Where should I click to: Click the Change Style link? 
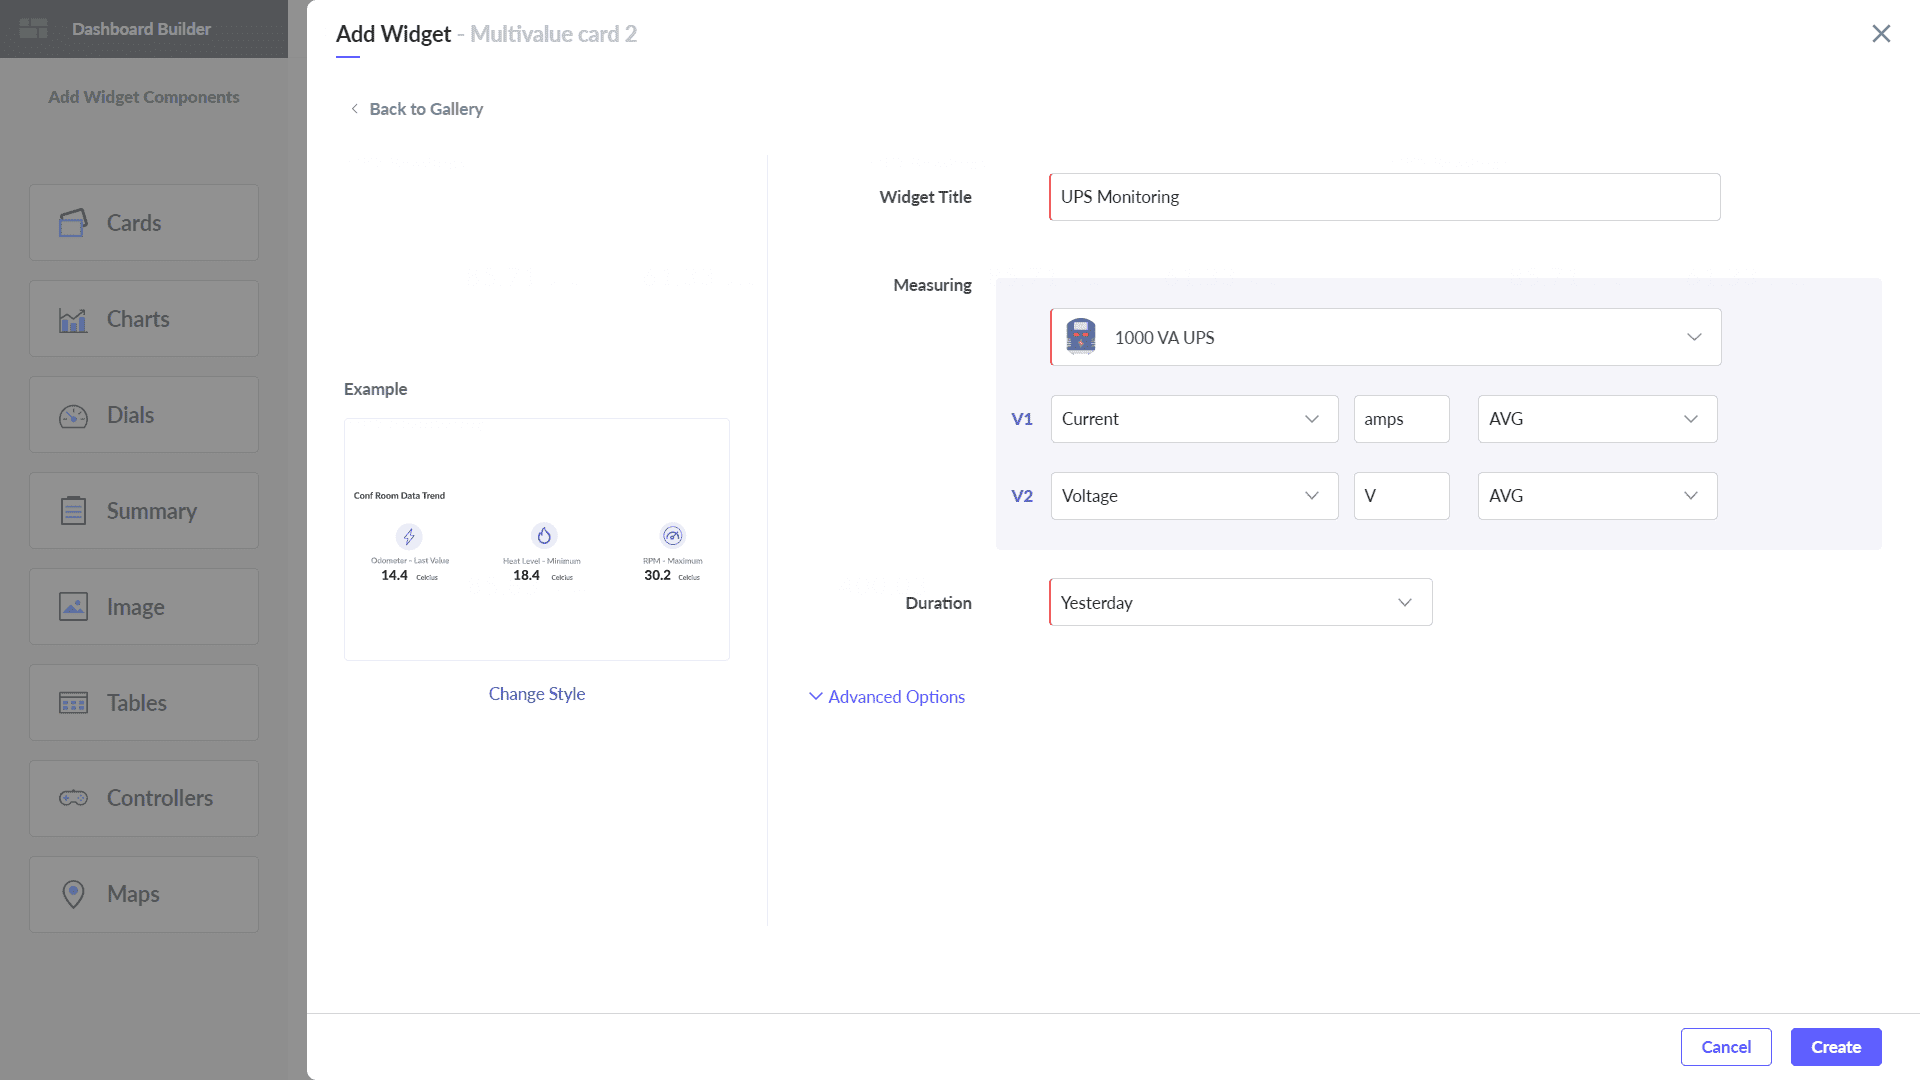537,694
